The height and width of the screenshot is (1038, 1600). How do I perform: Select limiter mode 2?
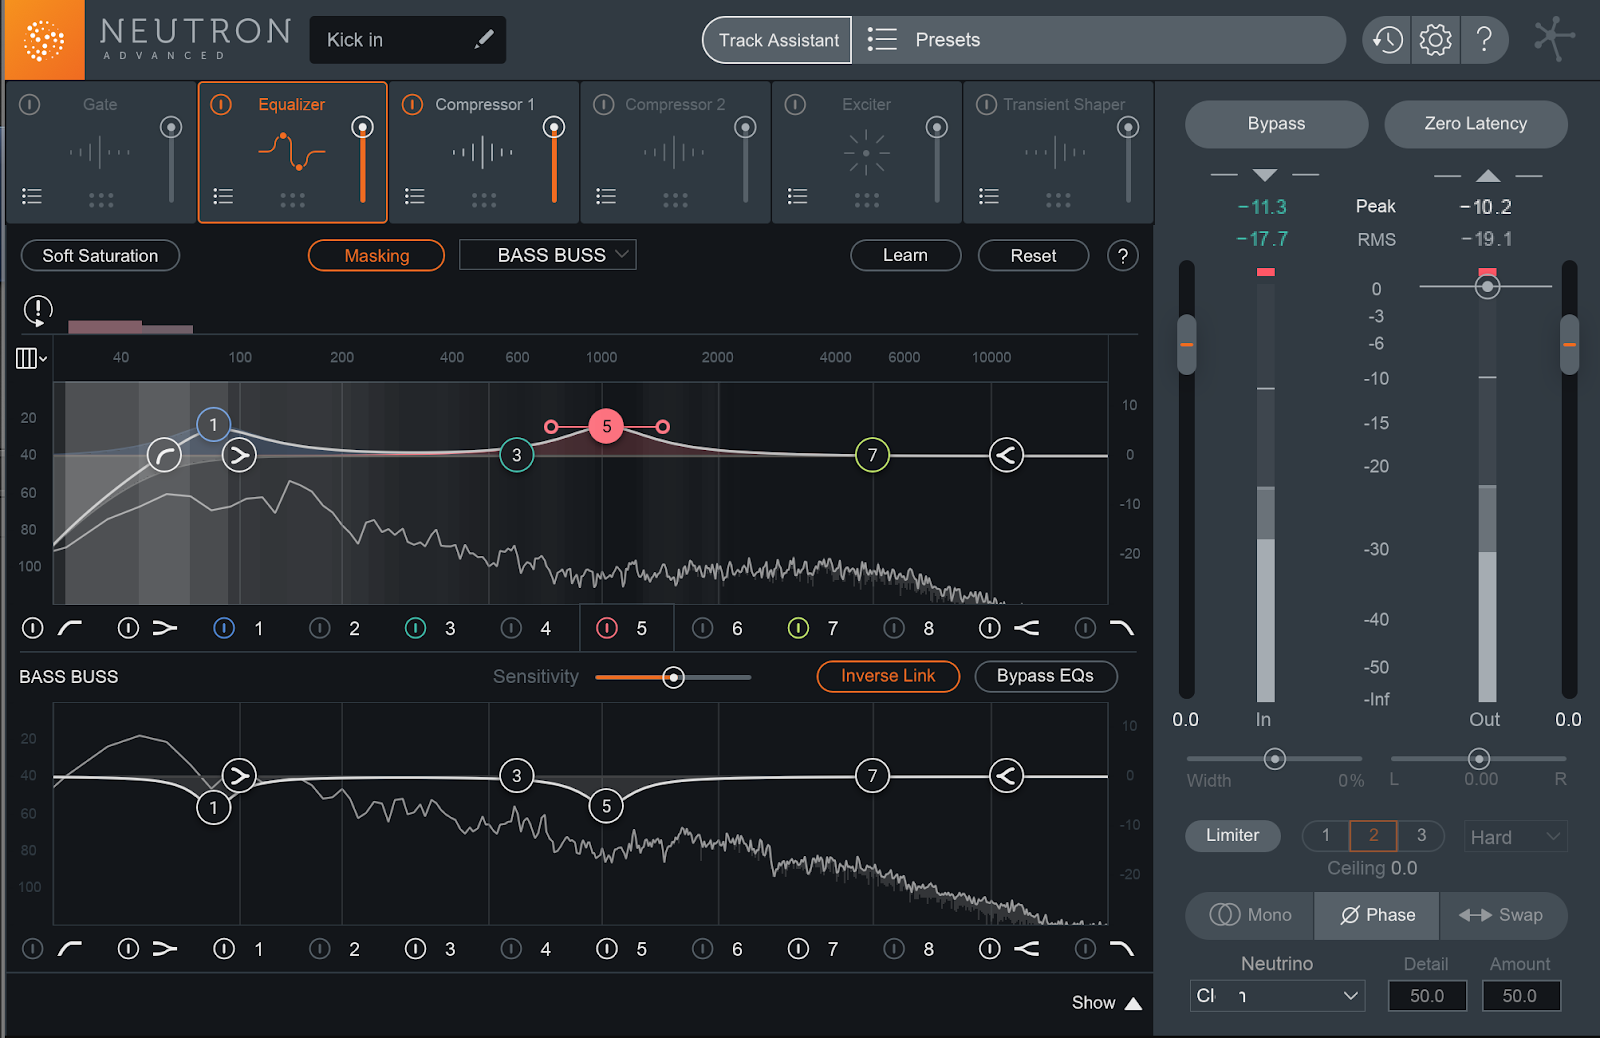point(1373,835)
